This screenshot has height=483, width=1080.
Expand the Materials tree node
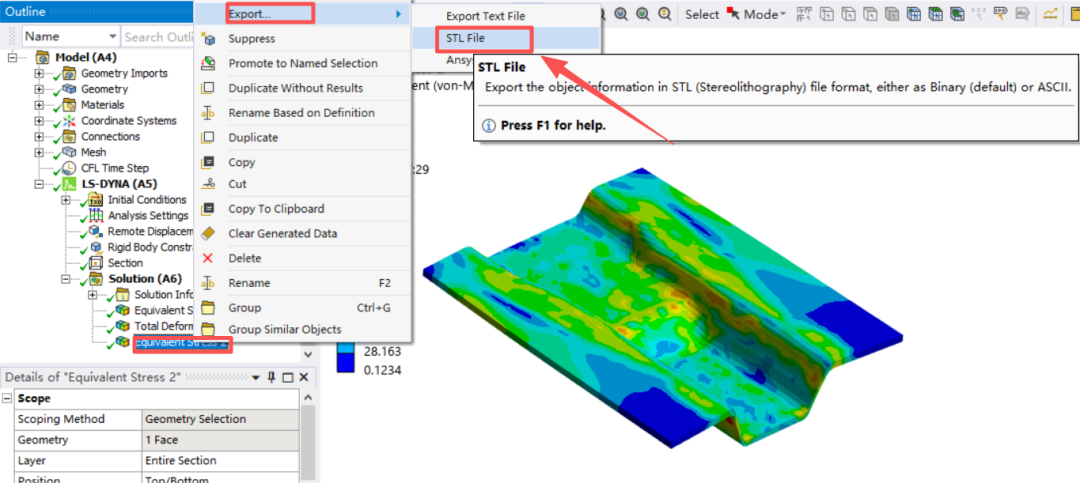pos(39,105)
